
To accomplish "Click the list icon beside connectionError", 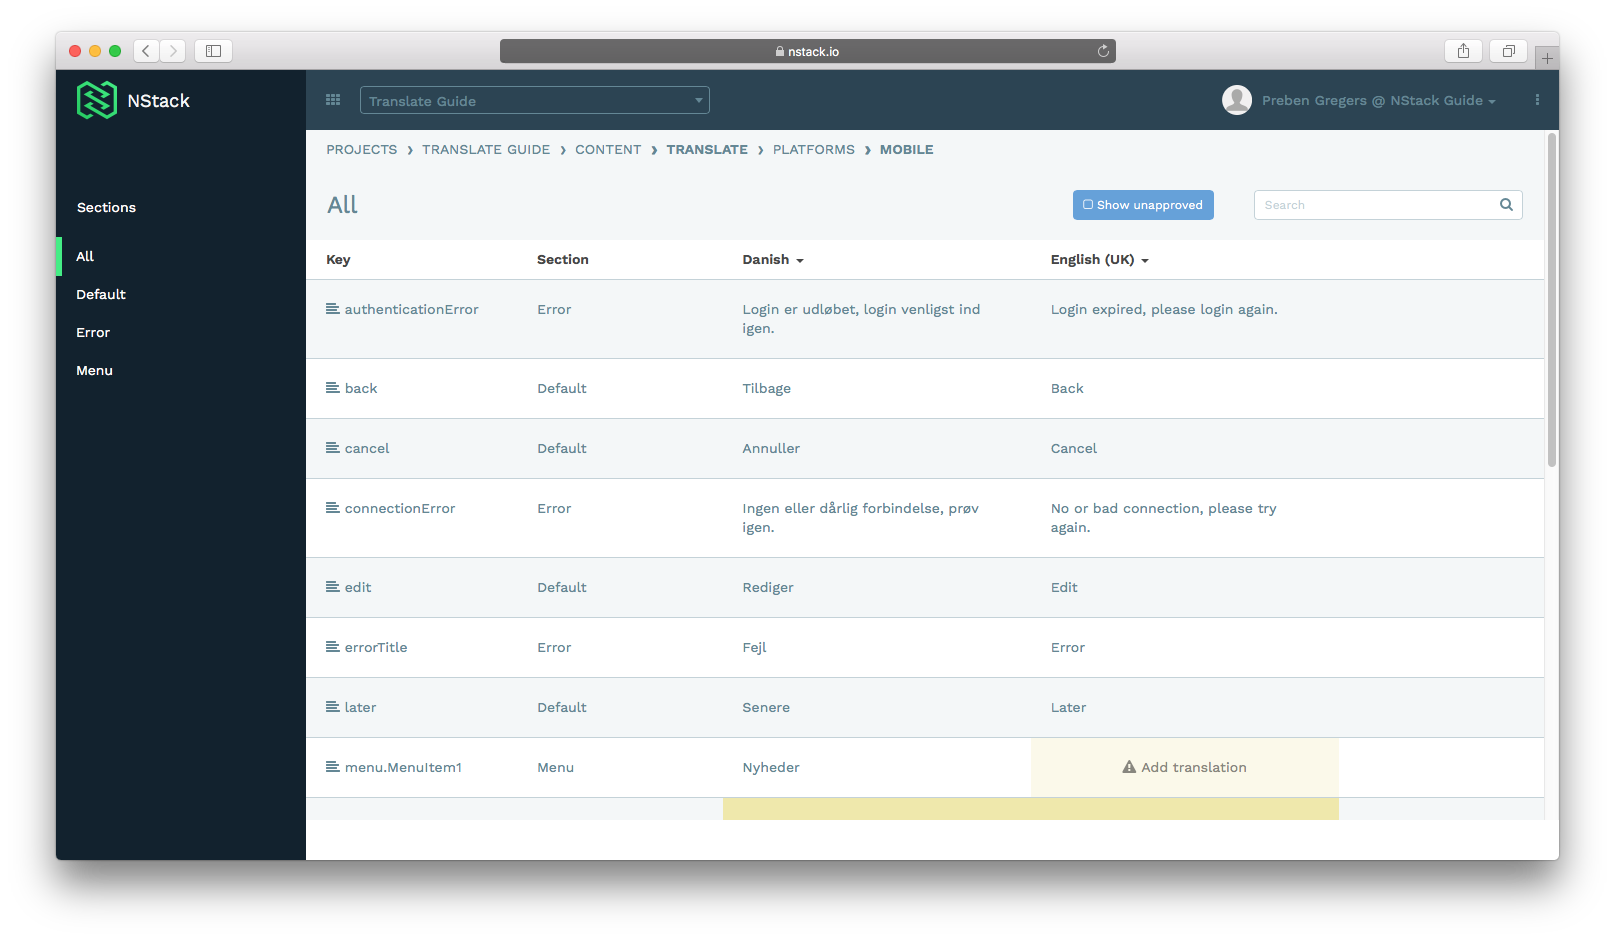I will tap(332, 508).
